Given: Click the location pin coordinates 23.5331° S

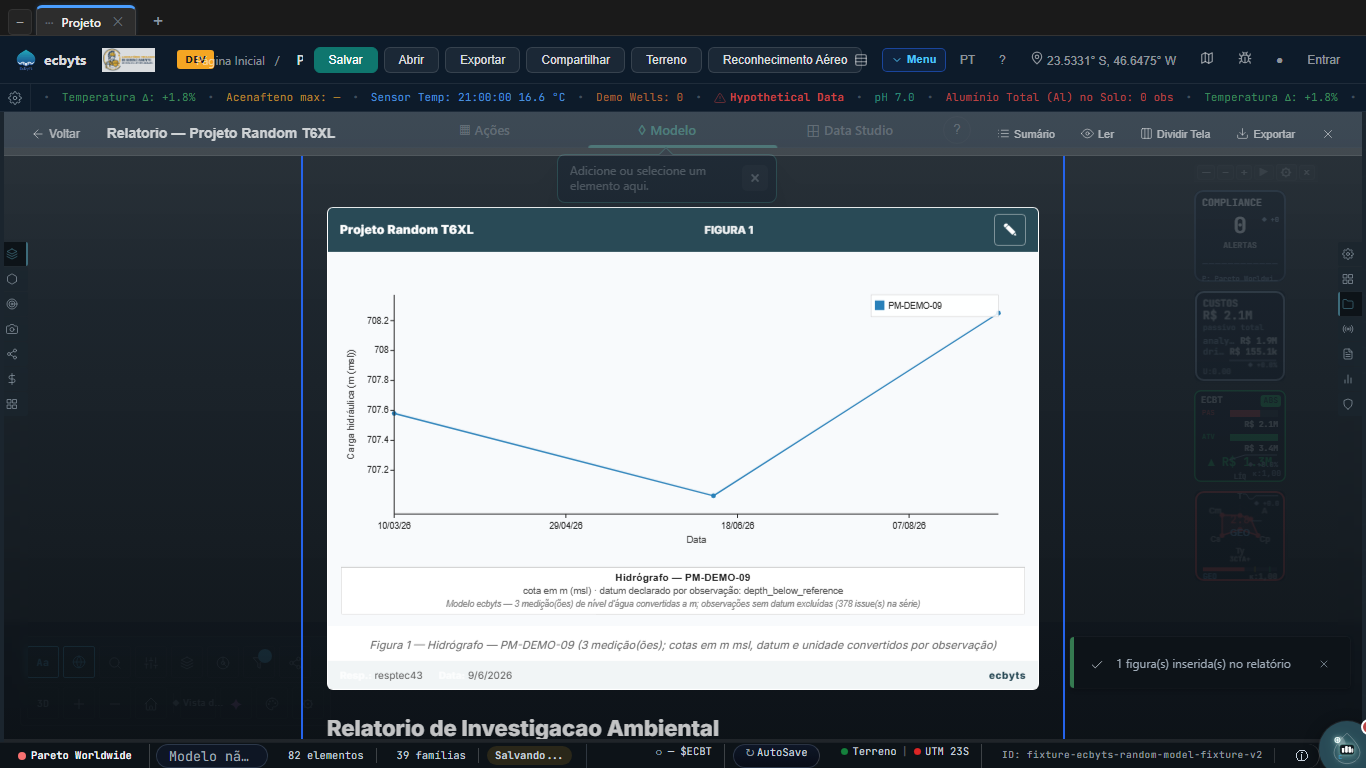Looking at the screenshot, I should (x=1104, y=60).
